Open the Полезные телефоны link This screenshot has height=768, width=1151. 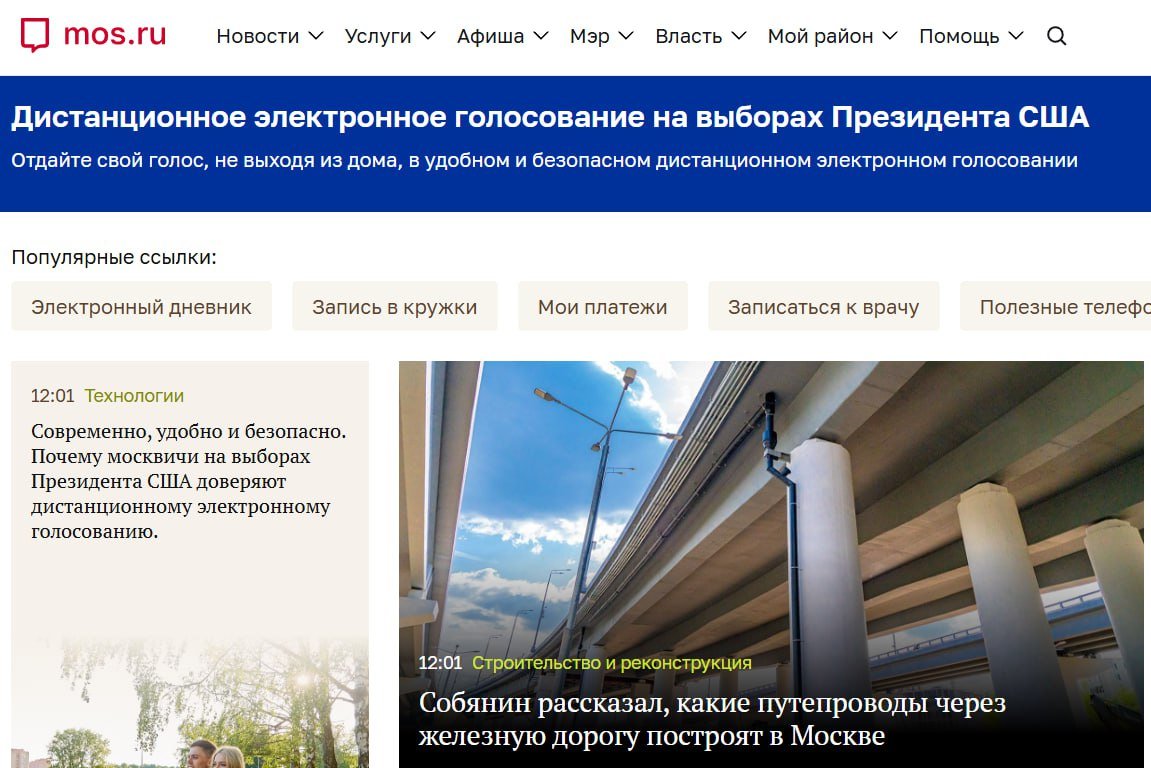(1060, 307)
